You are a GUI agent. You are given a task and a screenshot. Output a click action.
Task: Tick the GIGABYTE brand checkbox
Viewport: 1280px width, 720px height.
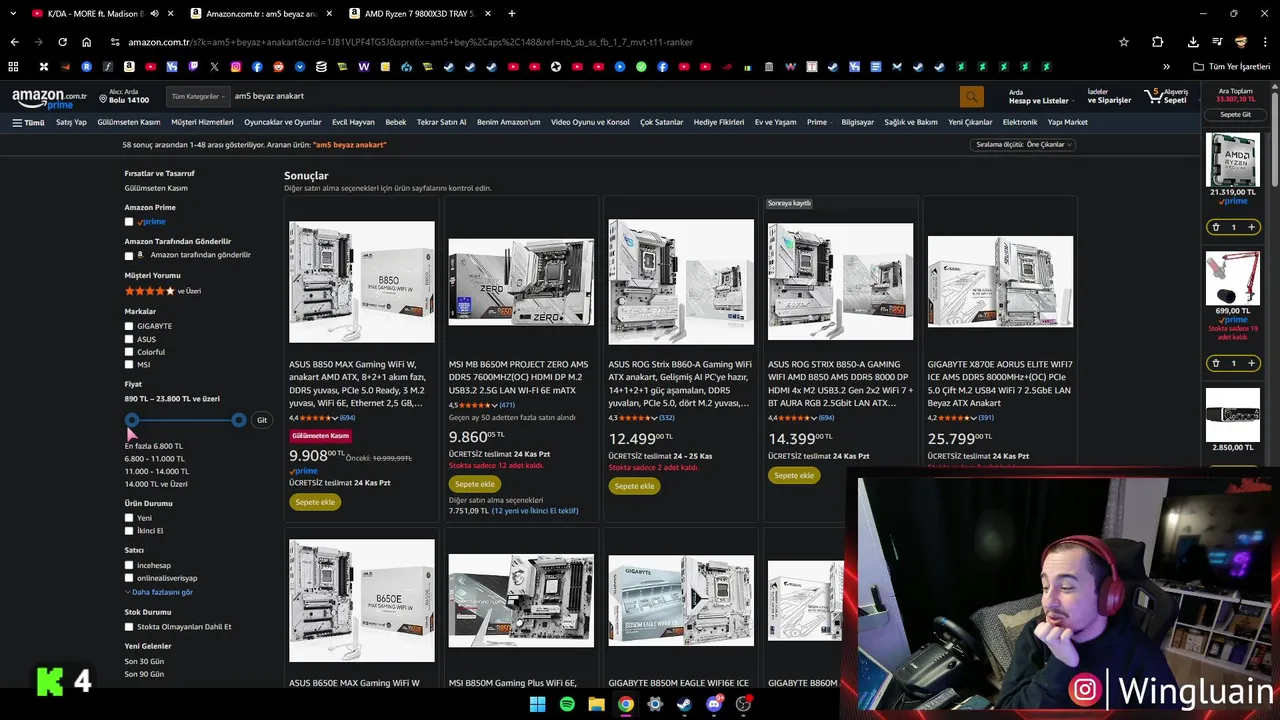coord(129,326)
